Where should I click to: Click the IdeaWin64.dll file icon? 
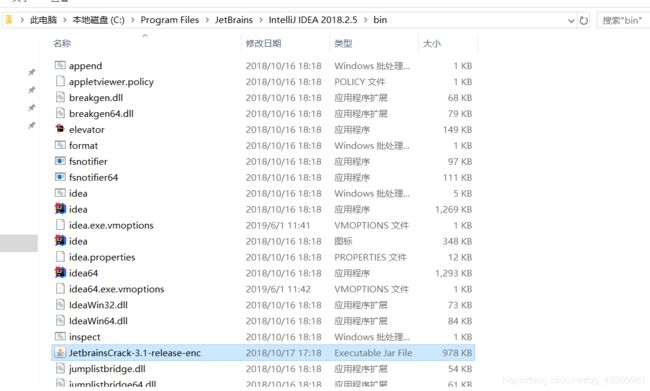point(61,320)
